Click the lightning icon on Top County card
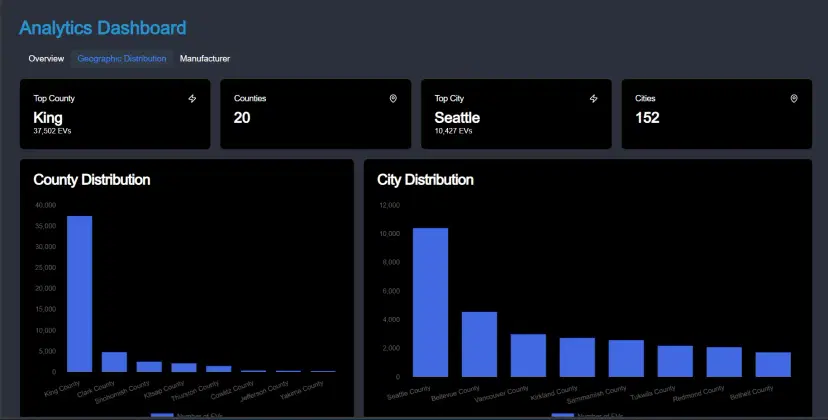828x420 pixels. point(192,99)
